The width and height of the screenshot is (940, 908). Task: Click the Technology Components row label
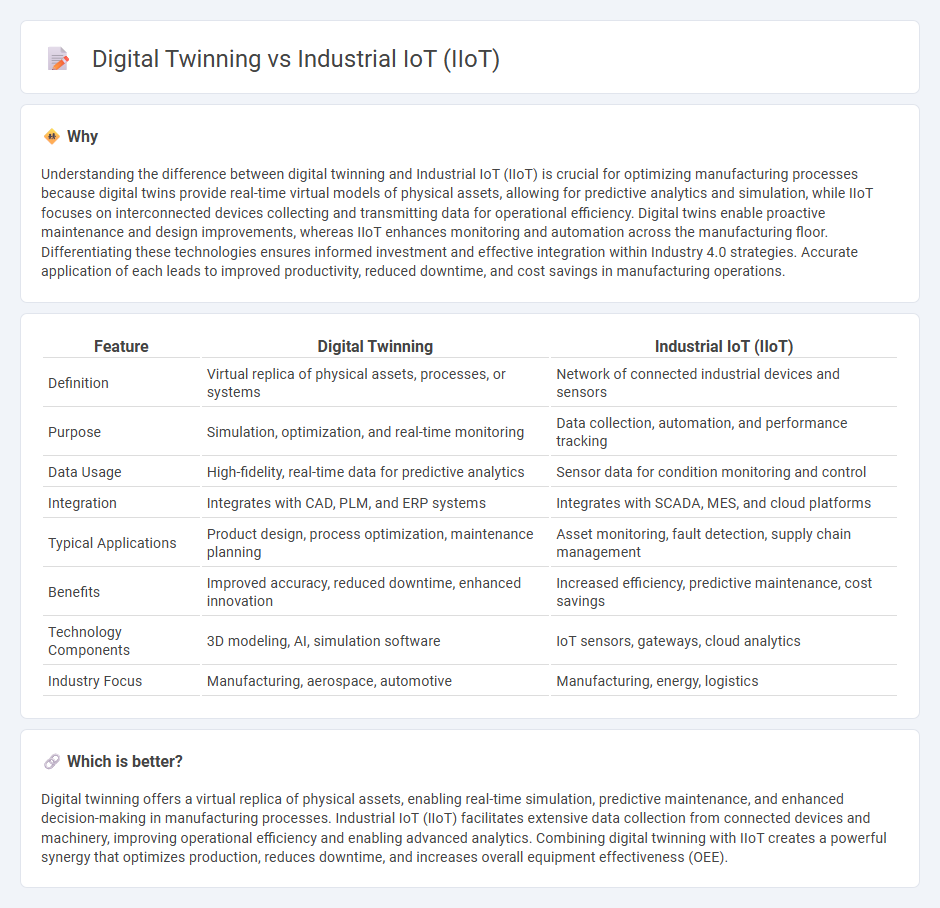click(89, 641)
